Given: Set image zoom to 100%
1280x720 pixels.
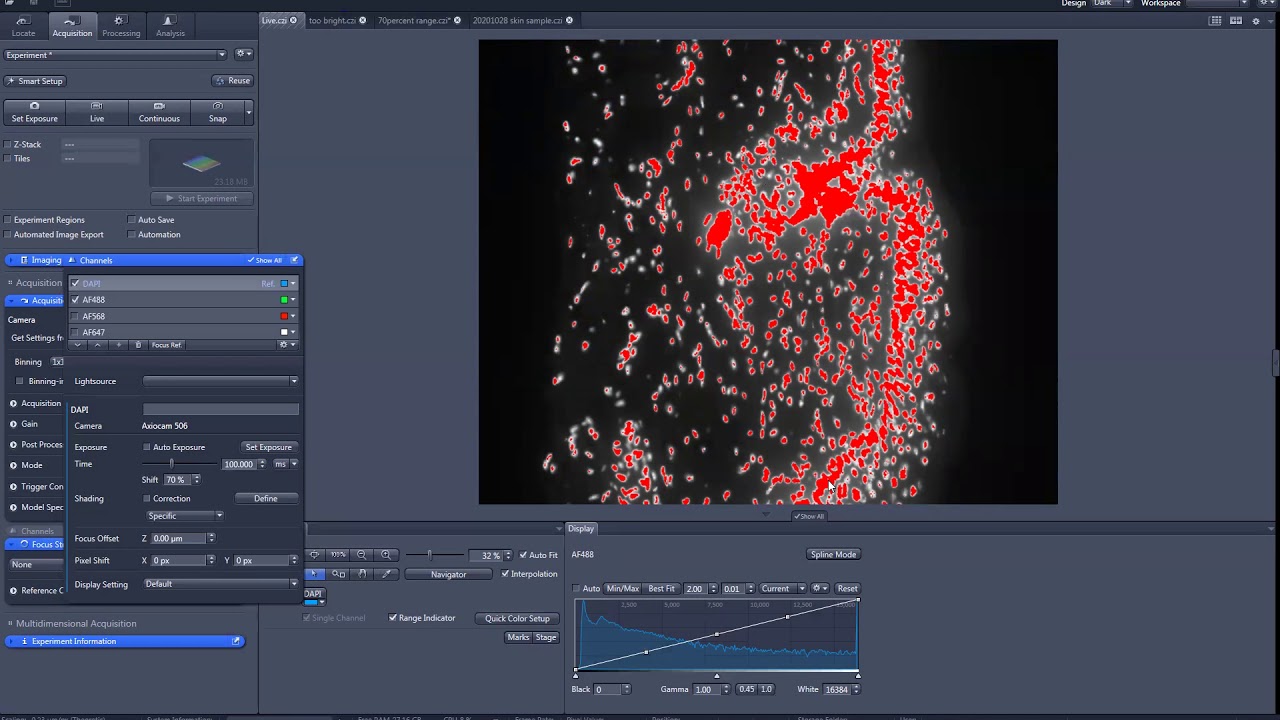Looking at the screenshot, I should (338, 555).
